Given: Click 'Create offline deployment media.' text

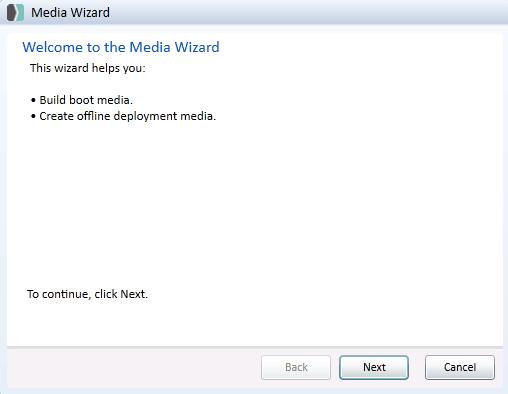Looking at the screenshot, I should coord(128,116).
